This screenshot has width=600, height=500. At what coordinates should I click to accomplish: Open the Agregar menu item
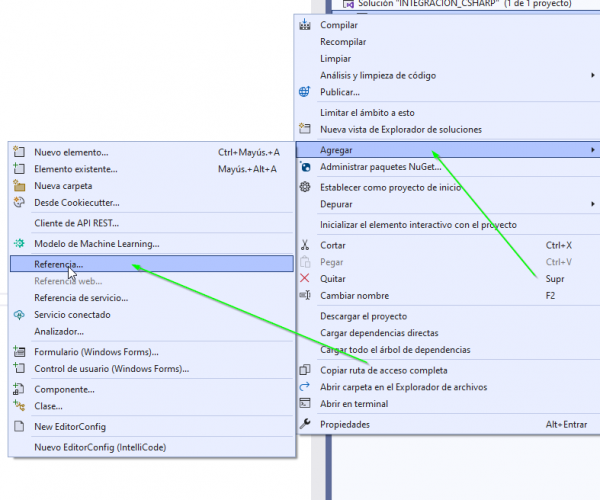coord(448,150)
